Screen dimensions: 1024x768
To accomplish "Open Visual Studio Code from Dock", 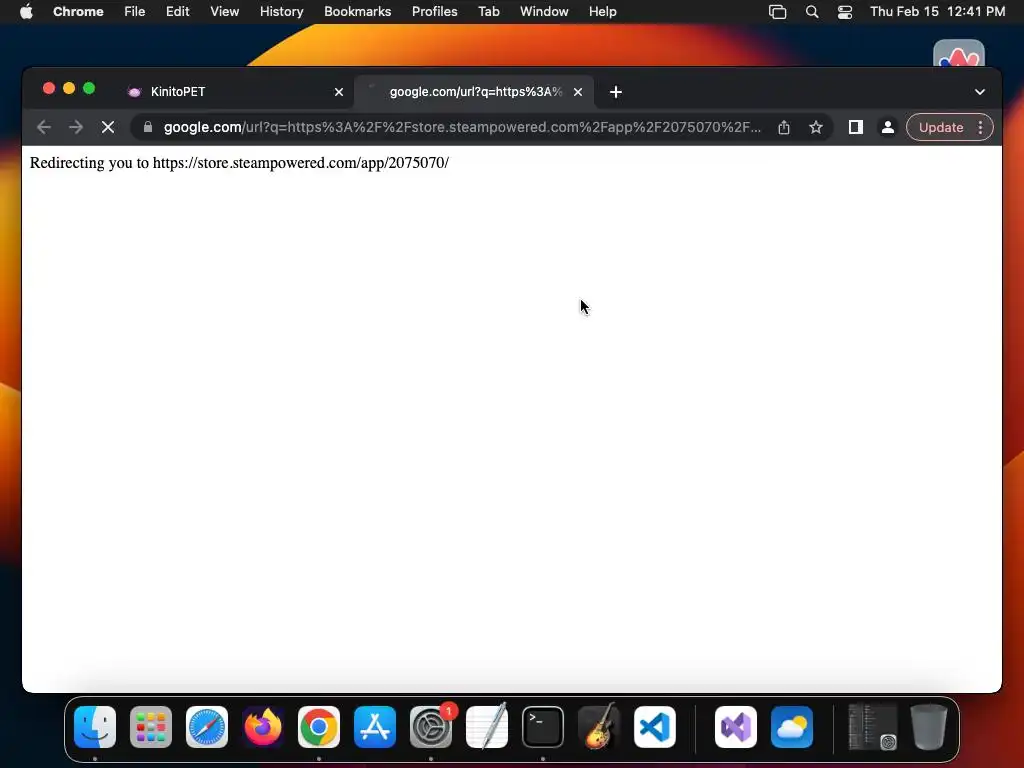I will [x=655, y=727].
